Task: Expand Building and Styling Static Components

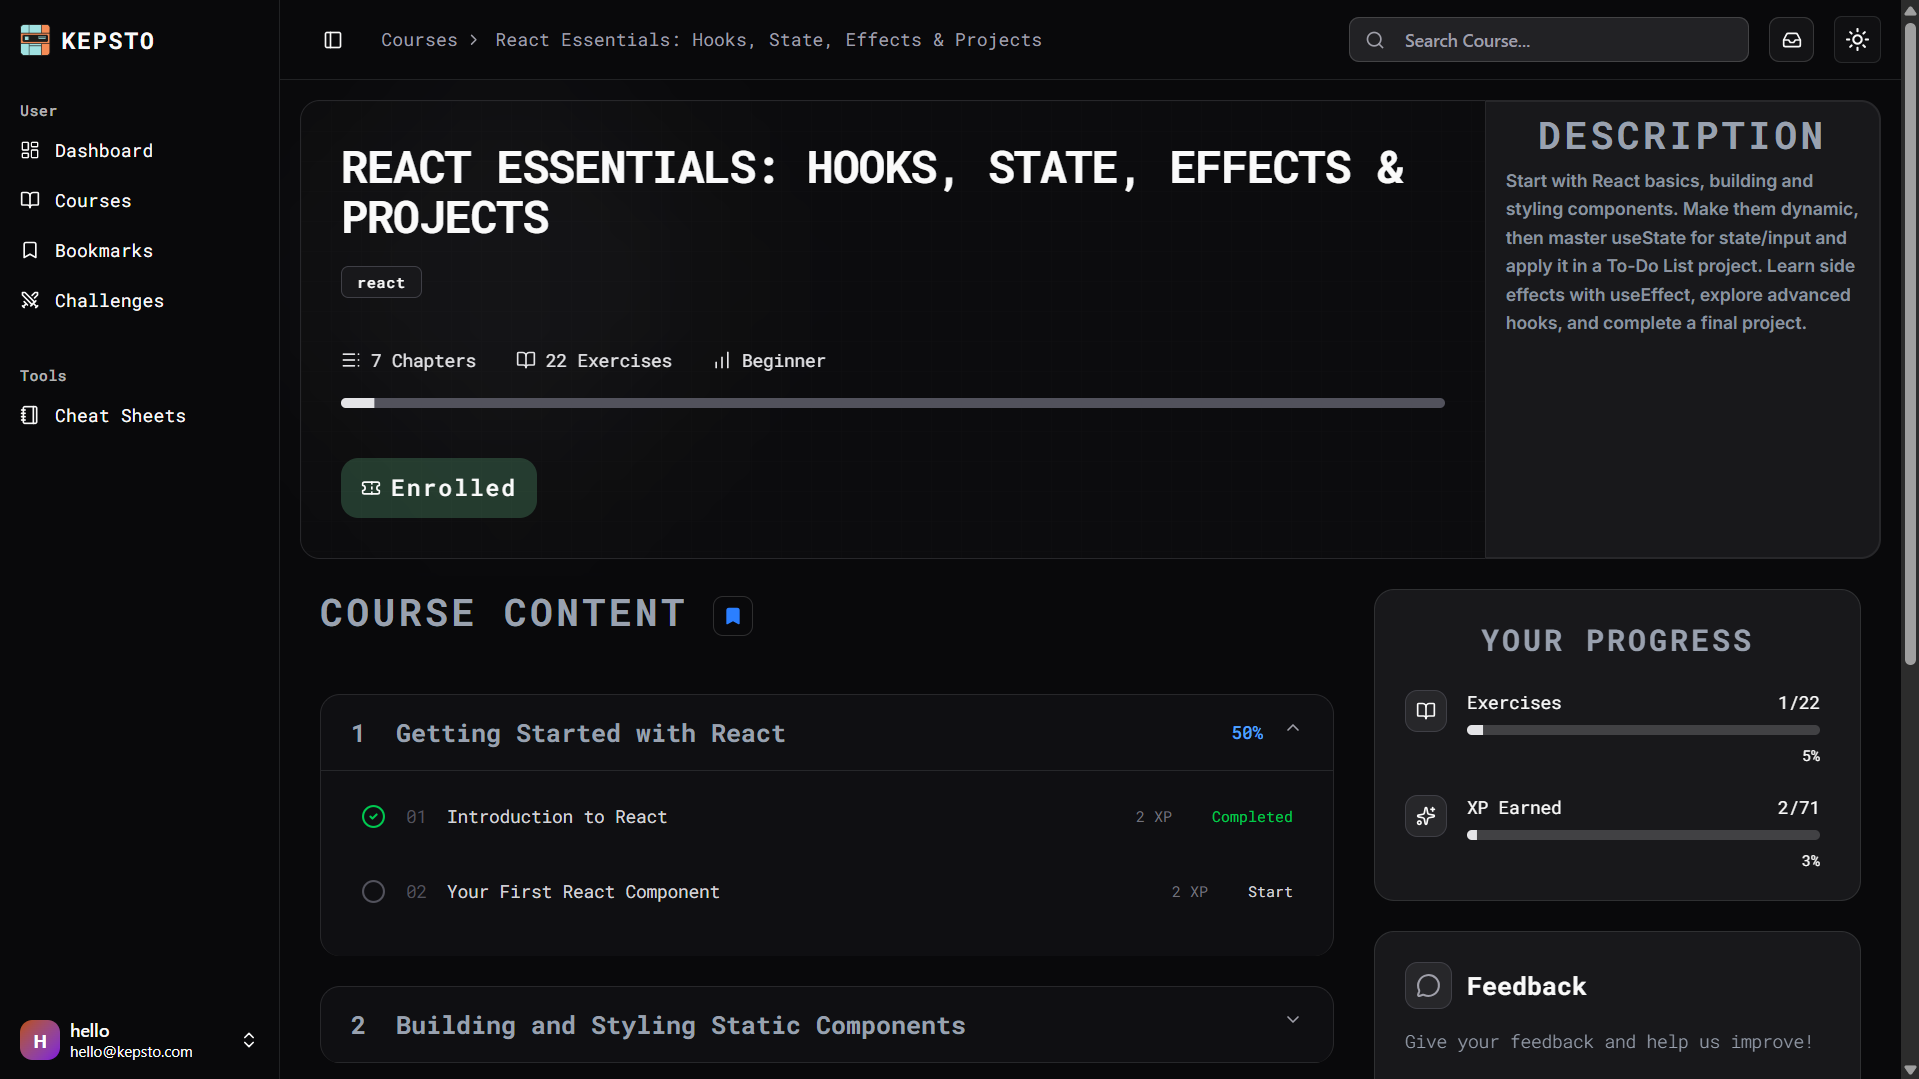Action: coord(1292,1019)
